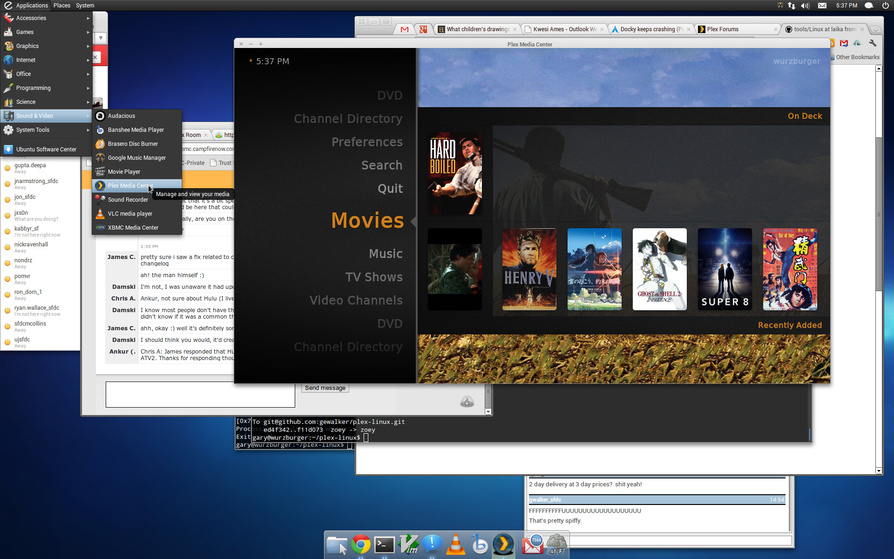Expand the Accessories submenu

tap(46, 18)
